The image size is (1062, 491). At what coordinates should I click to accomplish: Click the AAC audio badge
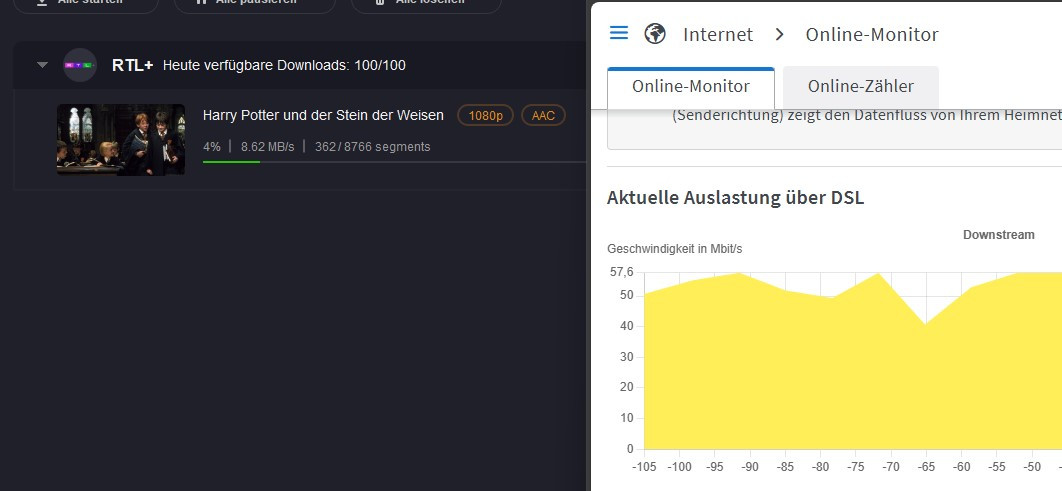click(x=543, y=116)
